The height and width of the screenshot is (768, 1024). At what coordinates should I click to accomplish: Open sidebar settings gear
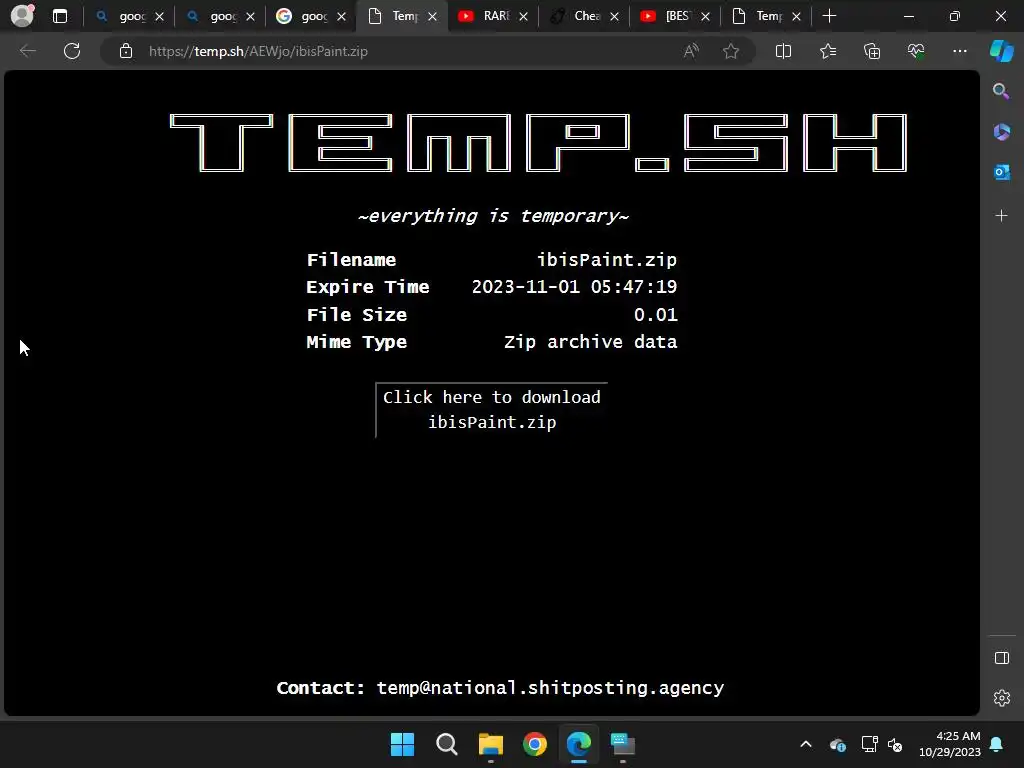(x=1001, y=698)
